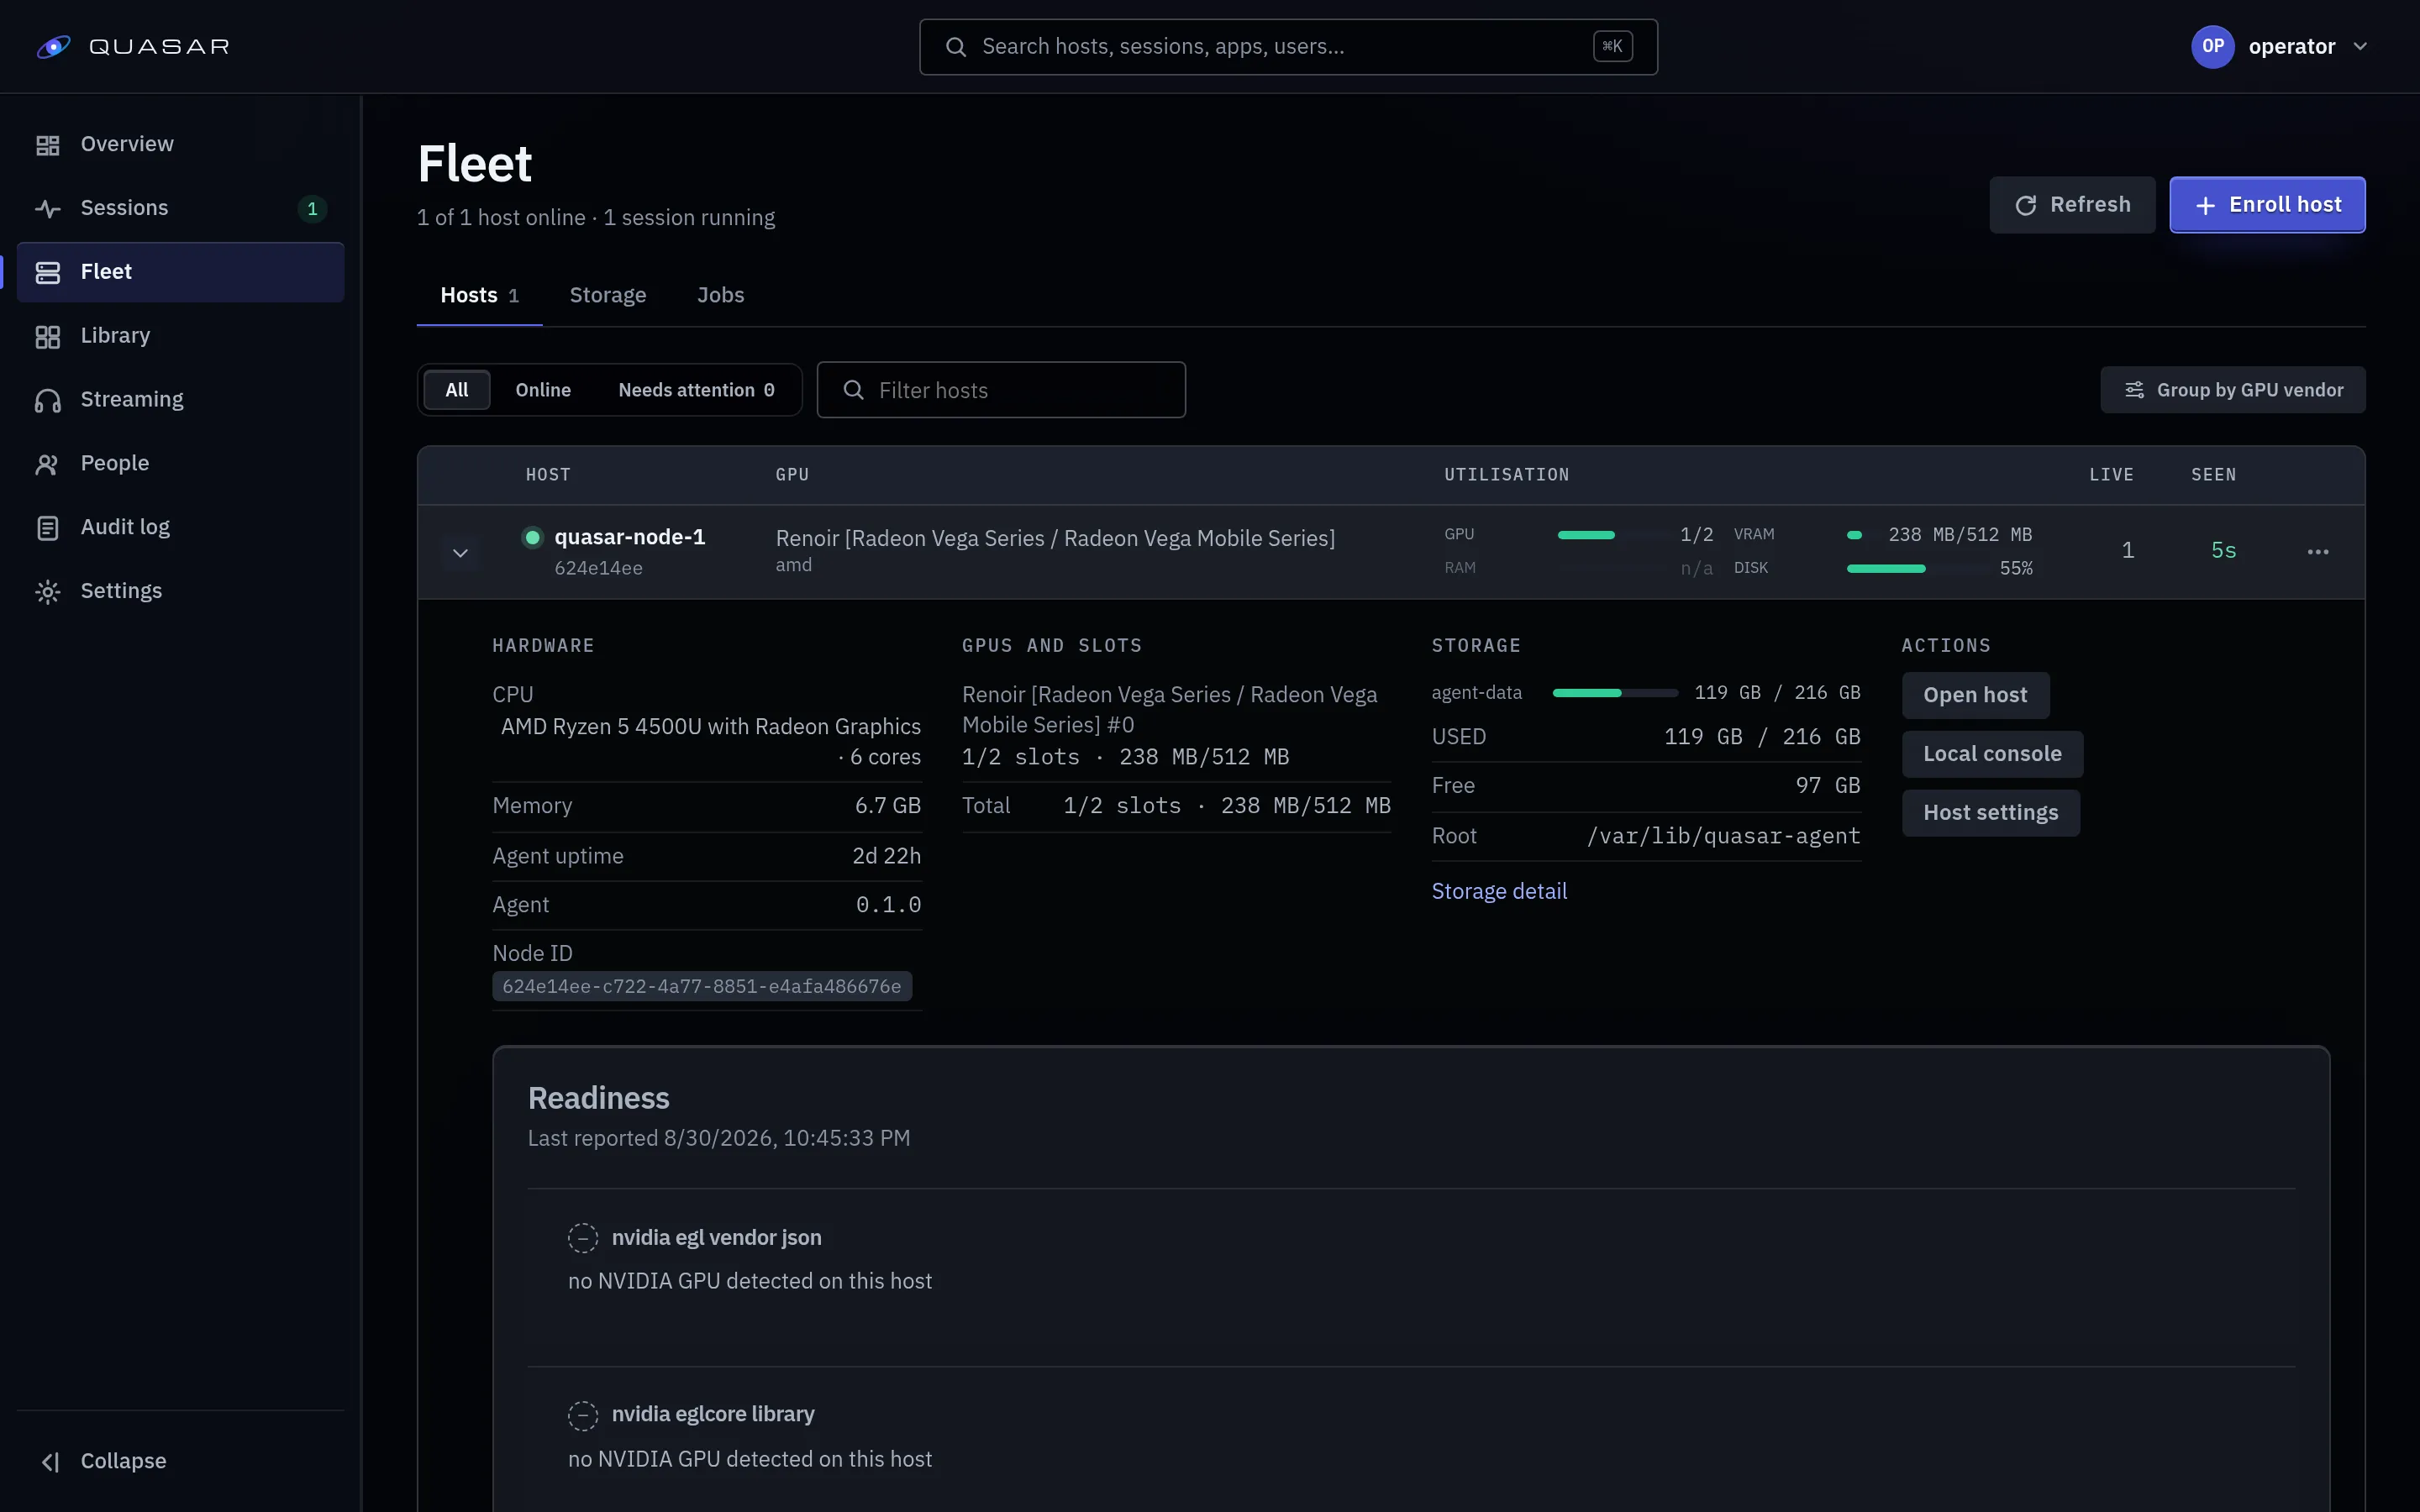
Task: Click the Root path /var/lib/quasar-agent
Action: tap(1724, 837)
